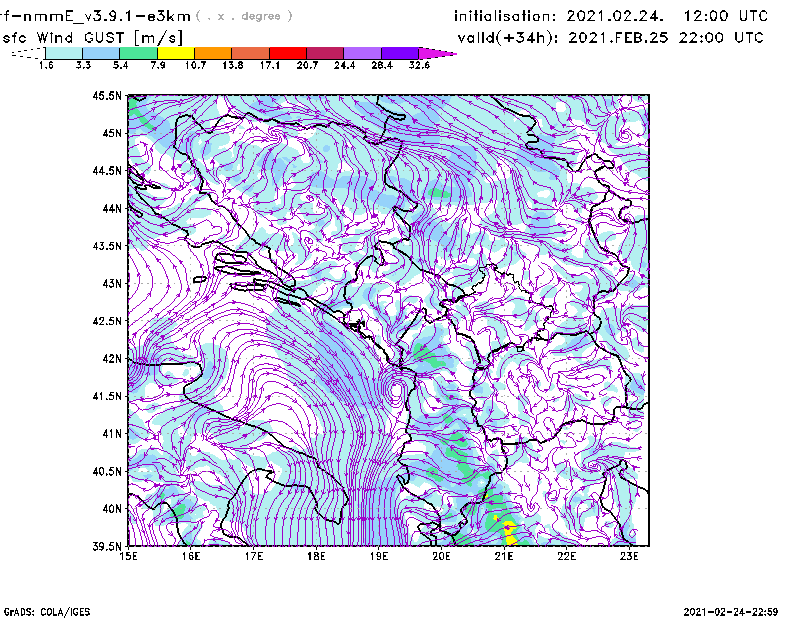Click the crimson 20.7–24.4 legend swatch
This screenshot has height=618, width=800.
point(325,53)
